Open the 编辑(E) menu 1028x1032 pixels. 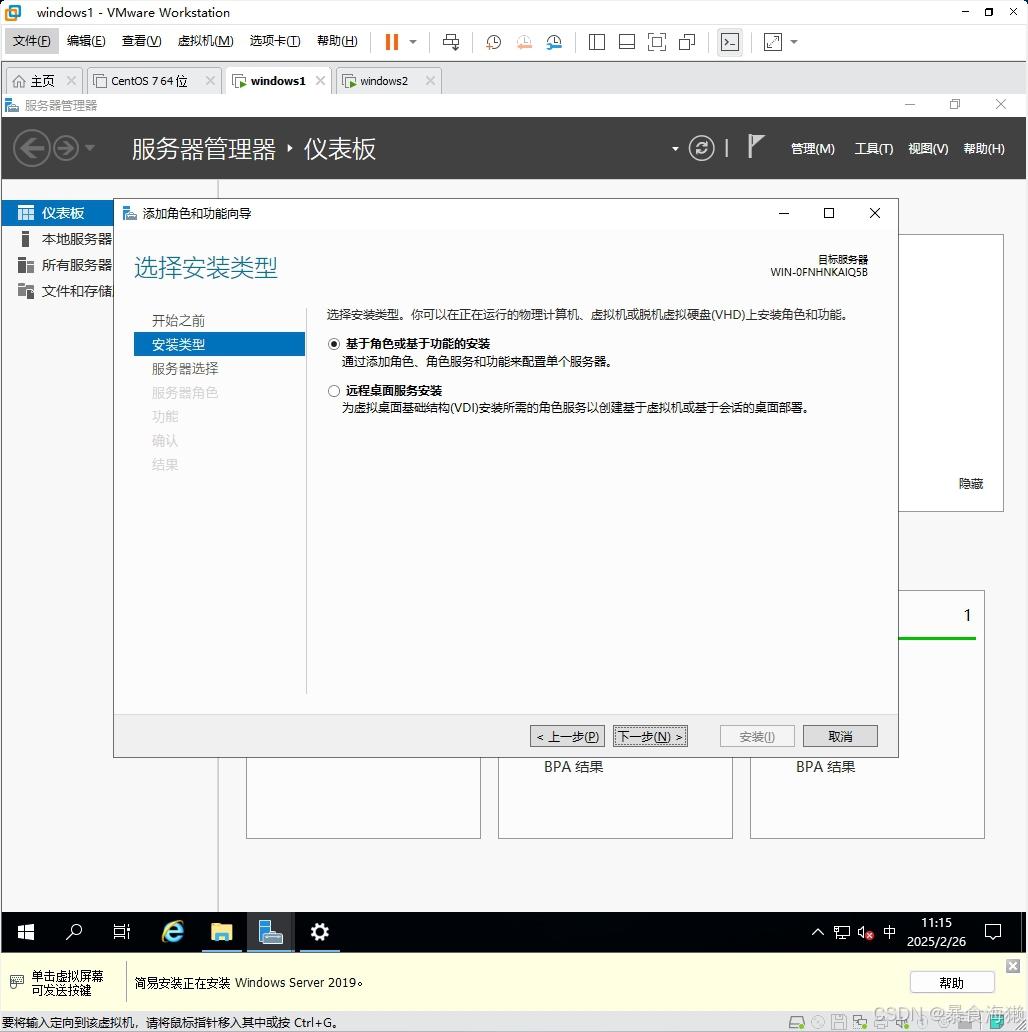click(86, 41)
